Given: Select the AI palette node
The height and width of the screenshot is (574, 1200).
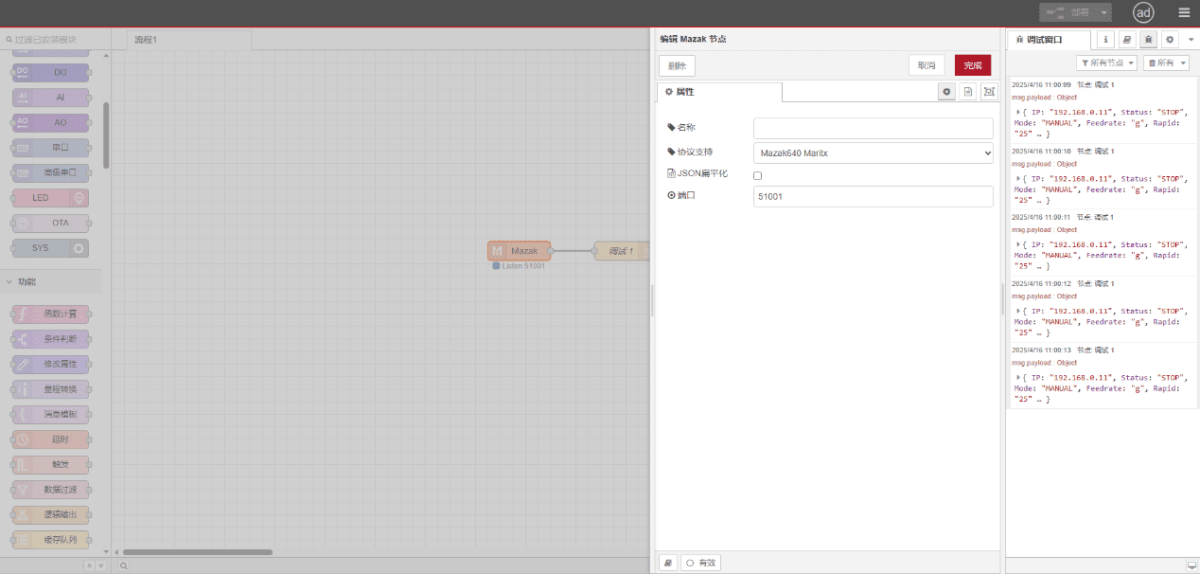Looking at the screenshot, I should [x=51, y=98].
